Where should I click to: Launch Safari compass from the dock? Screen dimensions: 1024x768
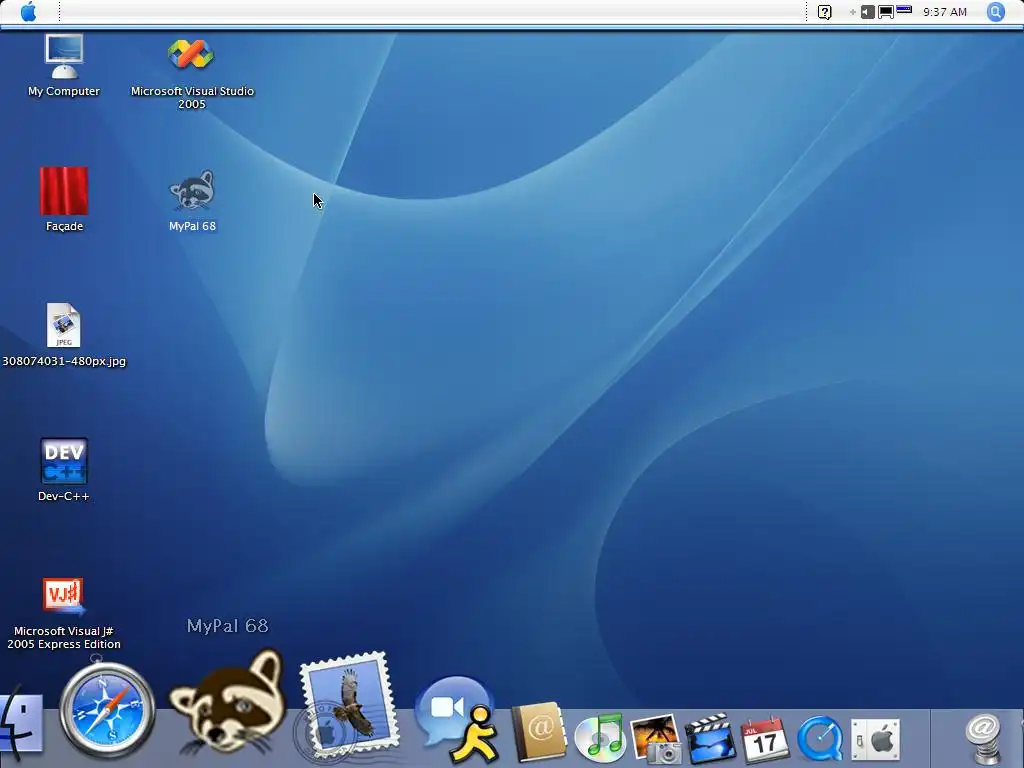[x=108, y=711]
